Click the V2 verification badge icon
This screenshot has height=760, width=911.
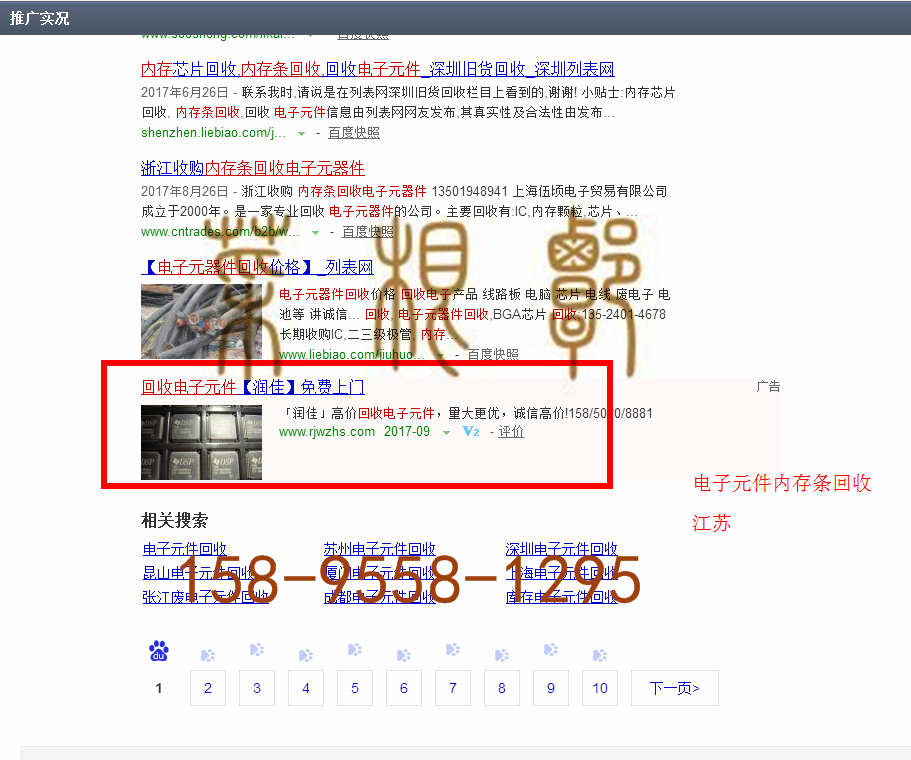point(471,432)
